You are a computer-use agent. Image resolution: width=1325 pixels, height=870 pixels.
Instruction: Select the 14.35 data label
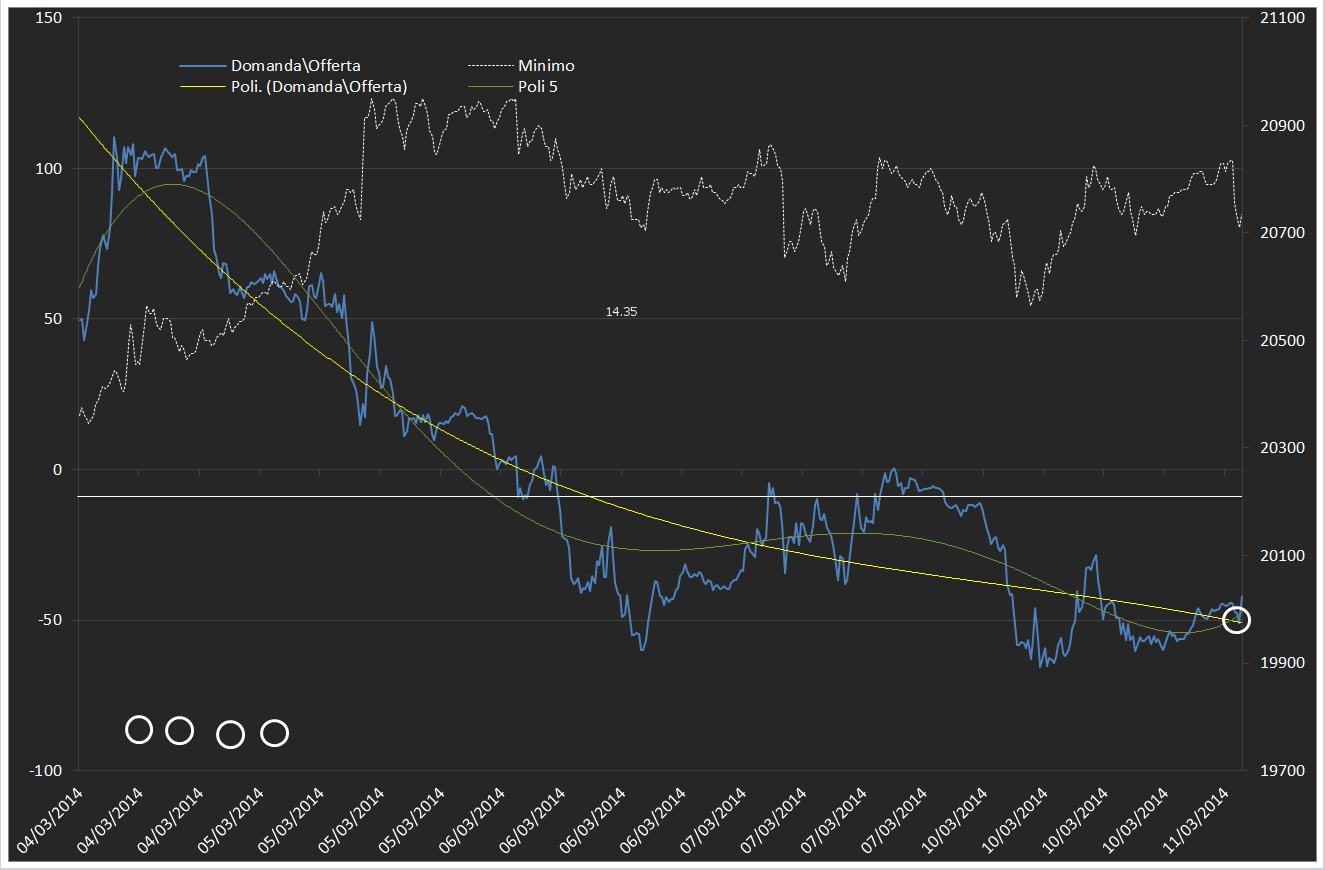tap(621, 312)
